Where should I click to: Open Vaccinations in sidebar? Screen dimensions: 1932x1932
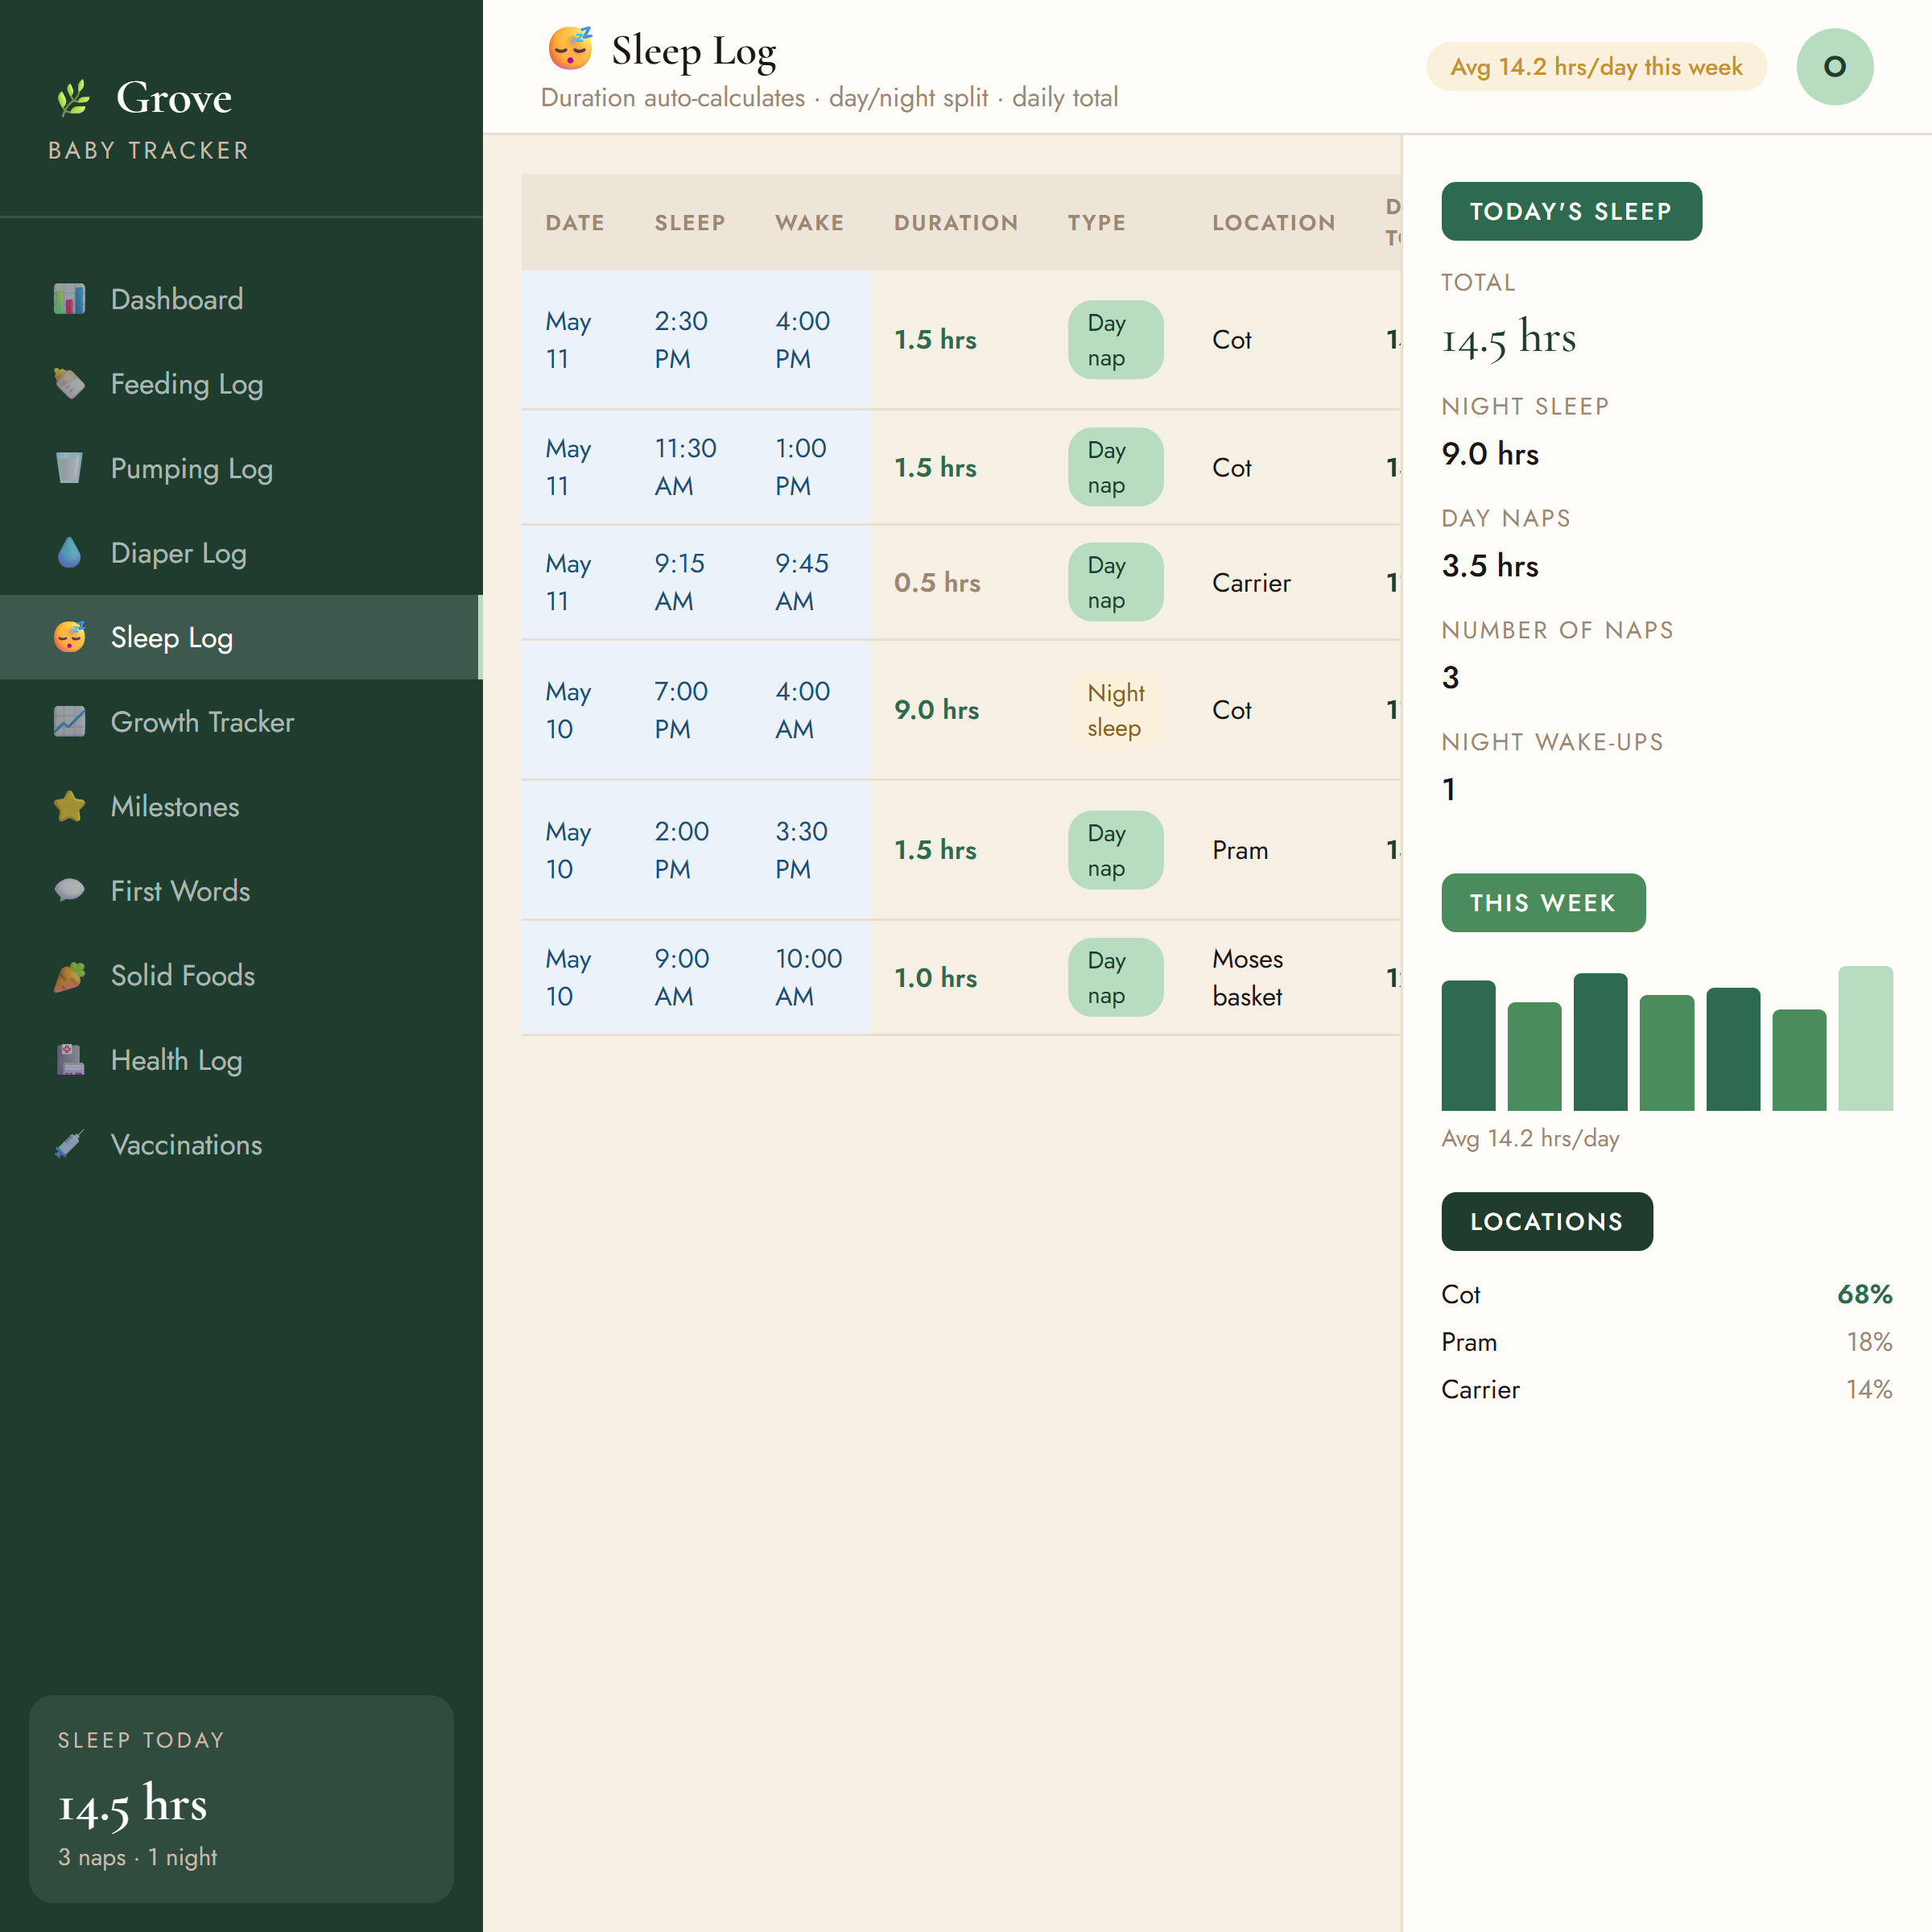241,1144
